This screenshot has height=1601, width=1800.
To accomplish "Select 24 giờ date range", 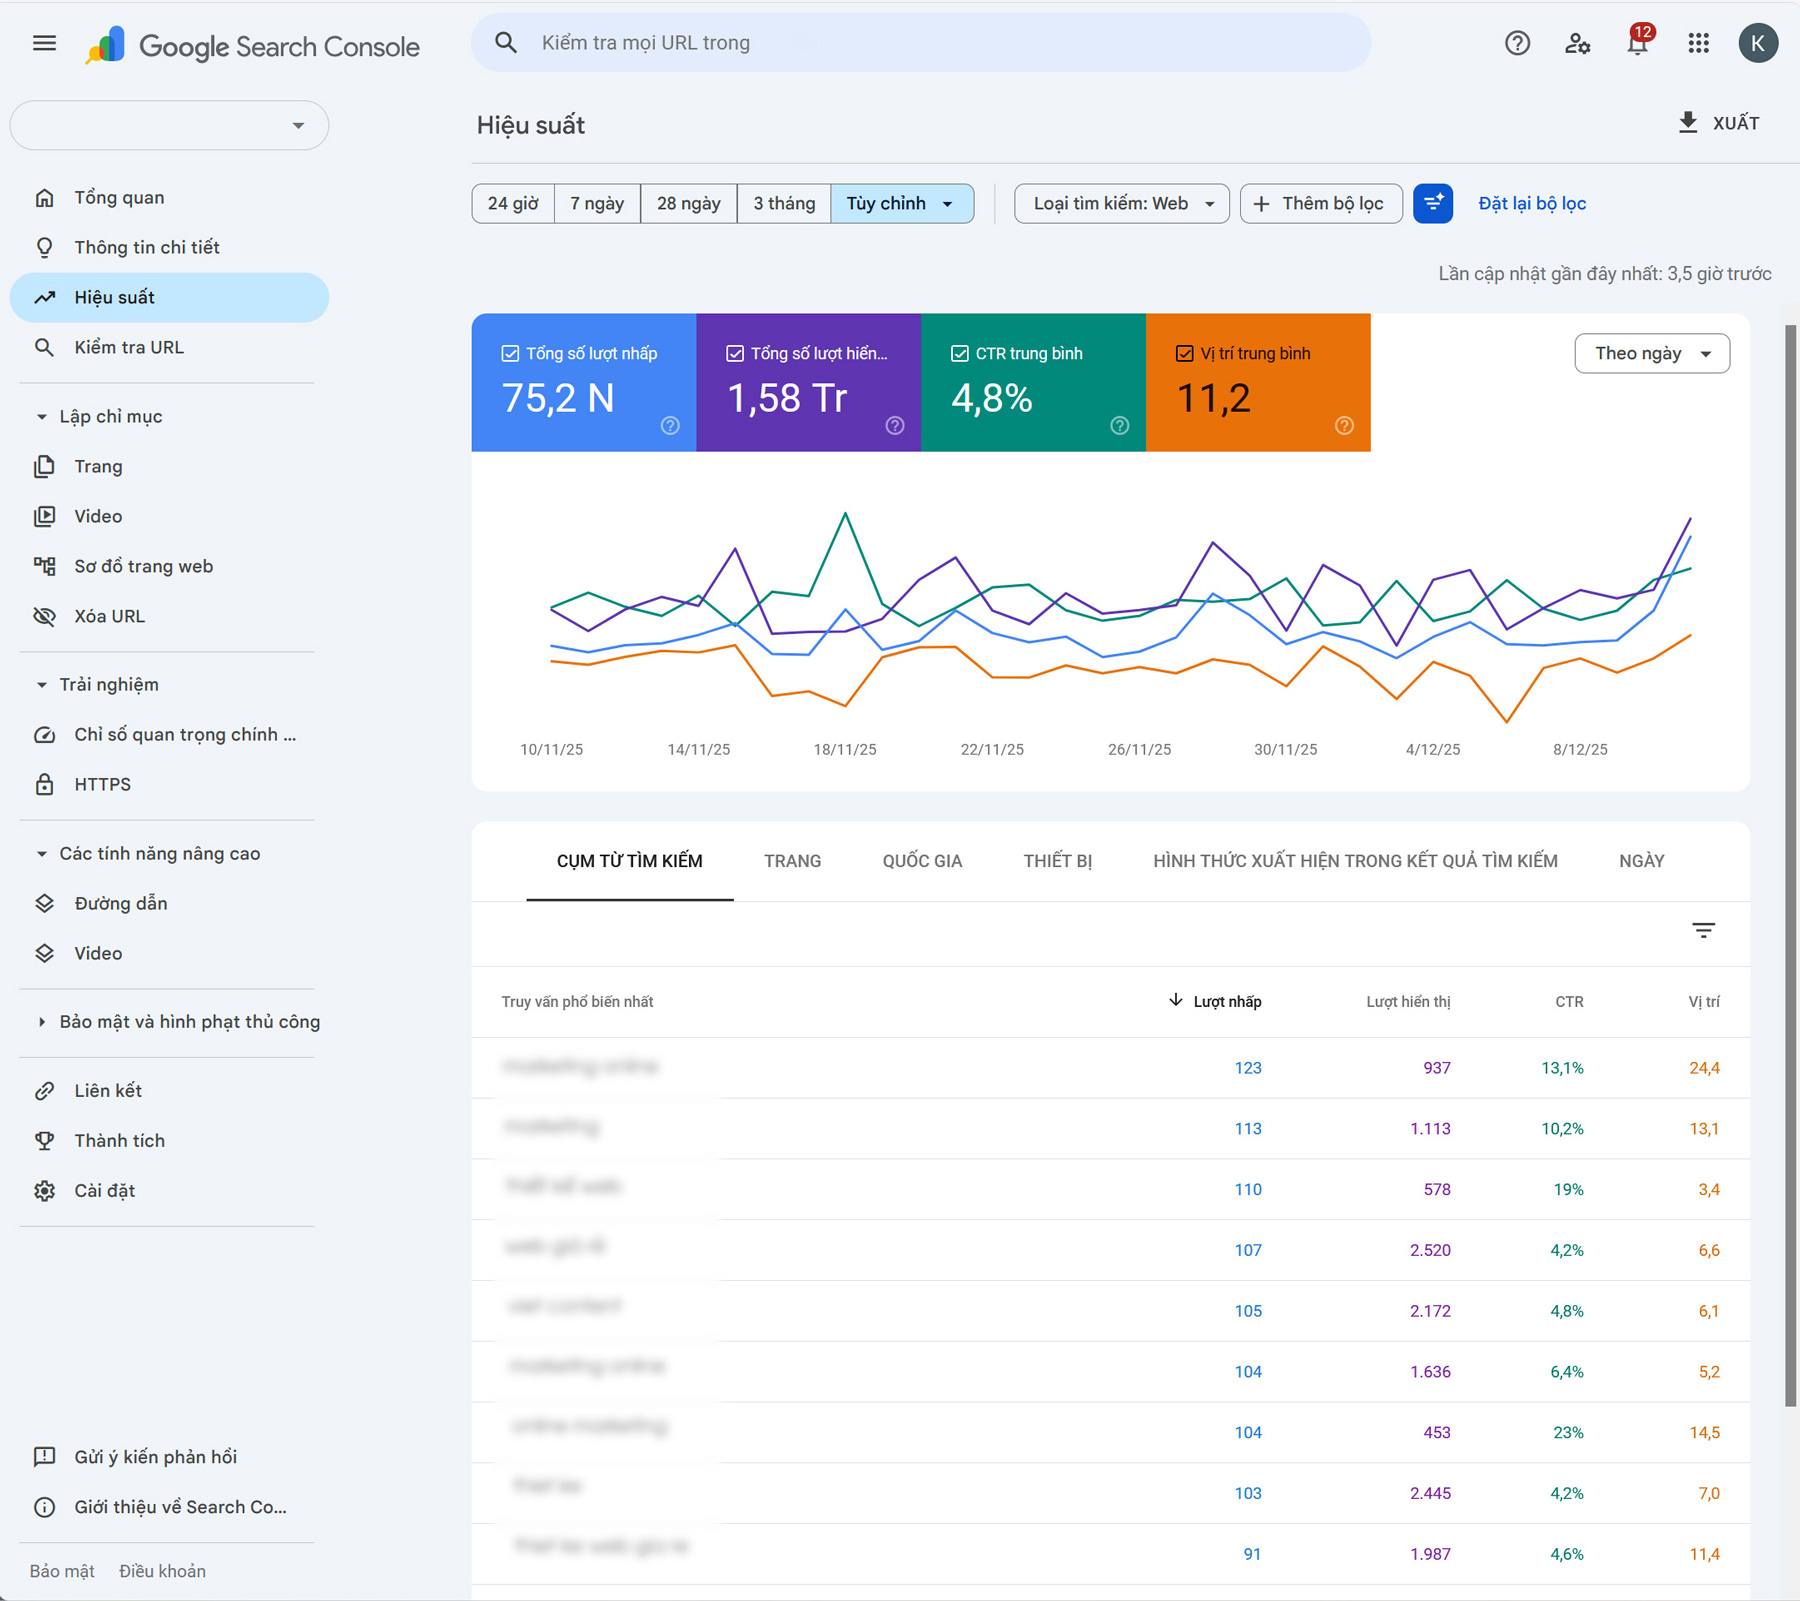I will [513, 204].
